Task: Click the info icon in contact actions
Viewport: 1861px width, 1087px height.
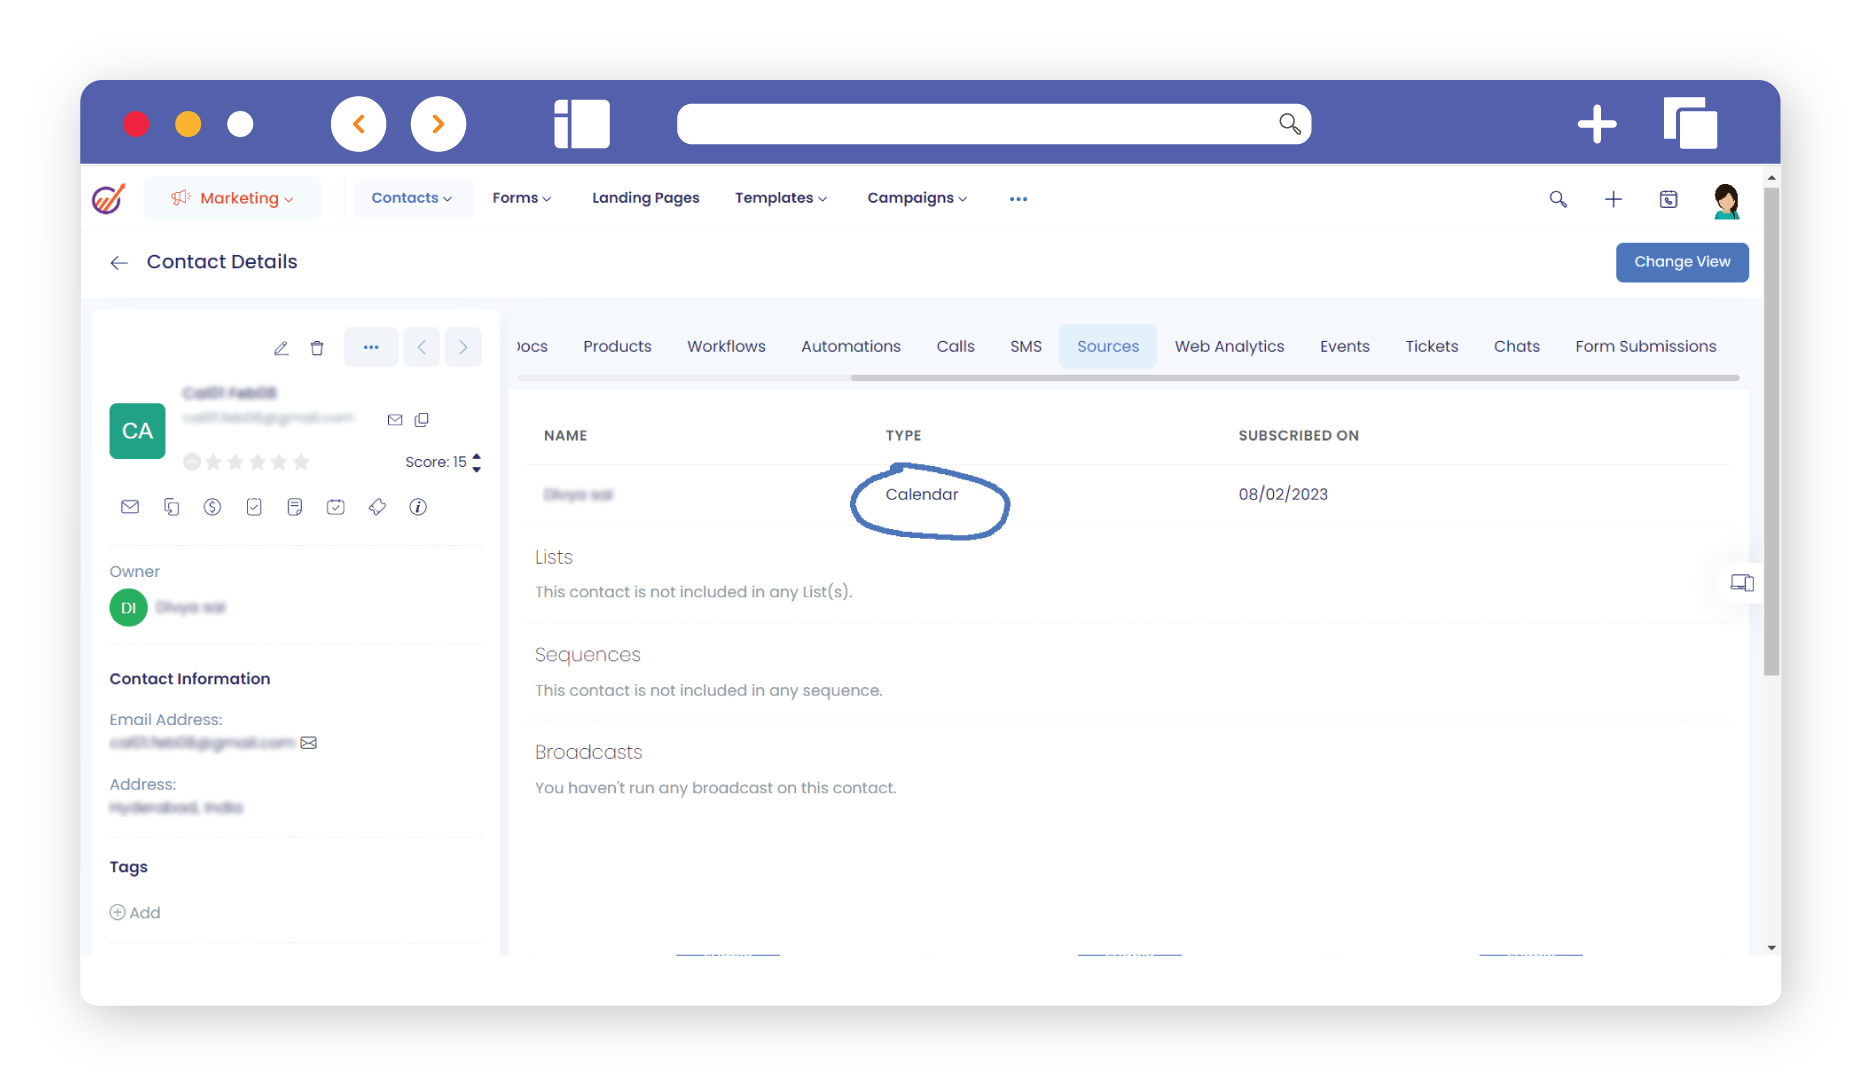Action: click(x=418, y=507)
